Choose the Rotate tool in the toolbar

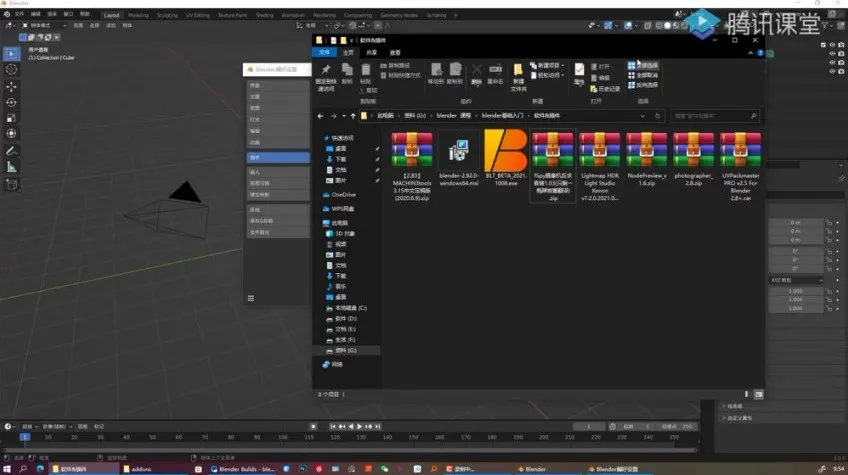[11, 102]
